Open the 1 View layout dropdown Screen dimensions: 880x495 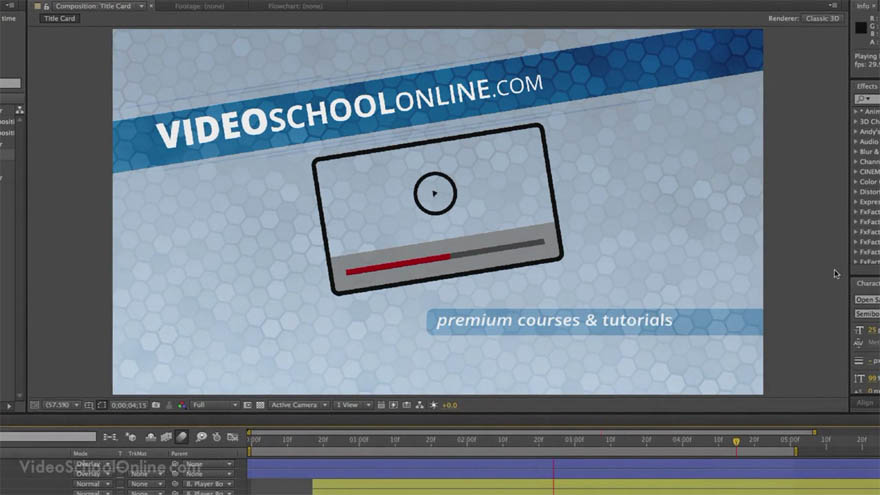(353, 405)
